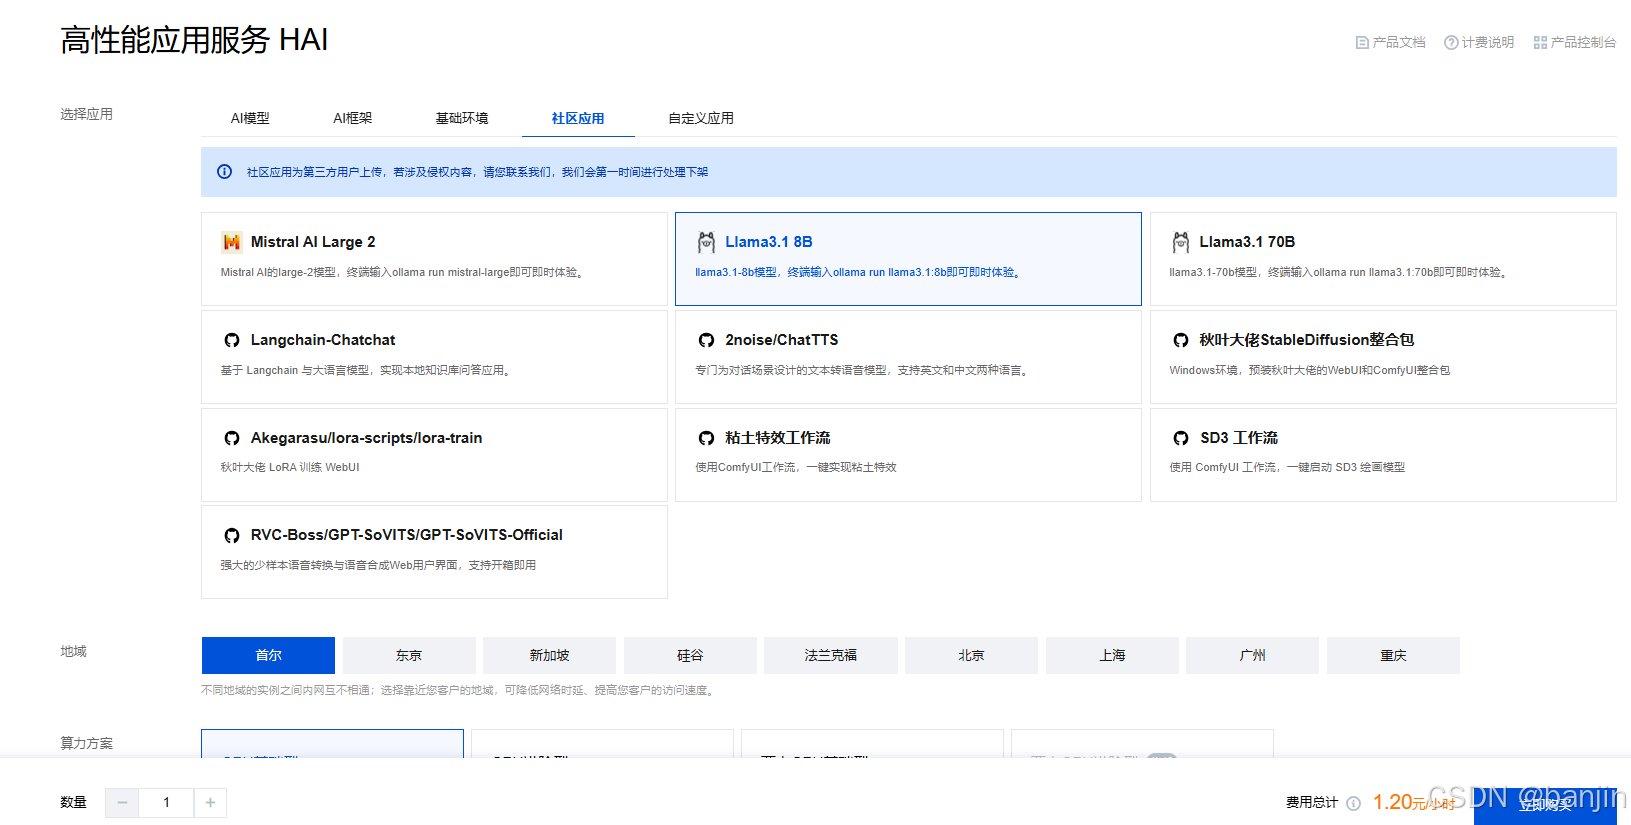Go to the 社区应用 tab
The width and height of the screenshot is (1631, 825).
tap(578, 118)
